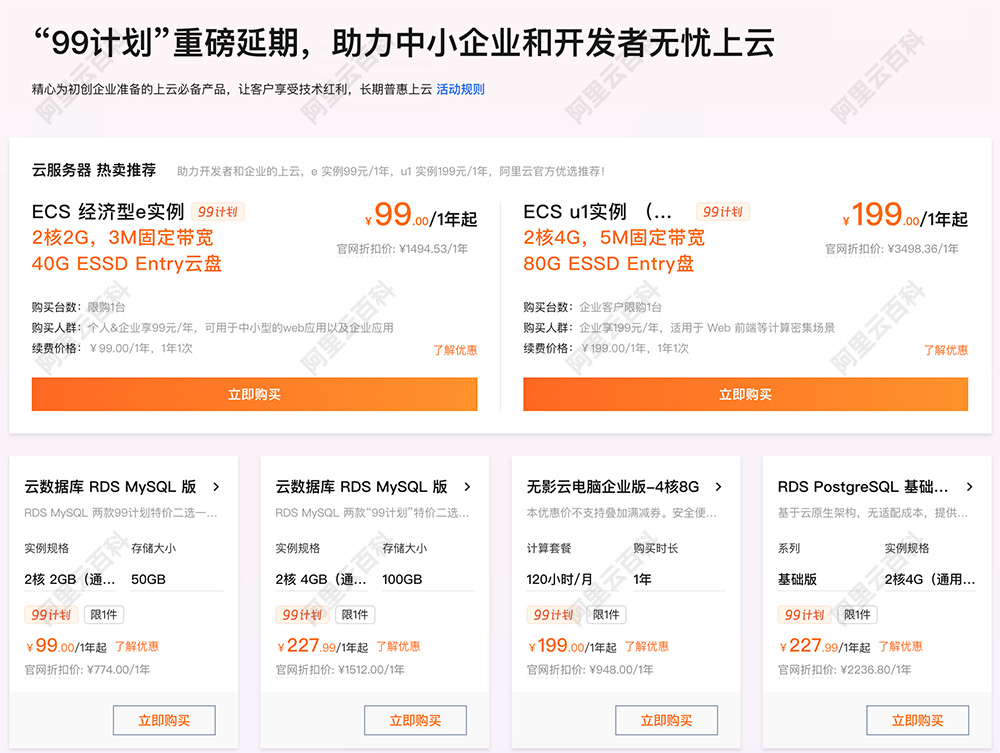This screenshot has width=1000, height=753.
Task: Click 立即购买 on the RDS PostgreSQL card
Action: click(917, 720)
